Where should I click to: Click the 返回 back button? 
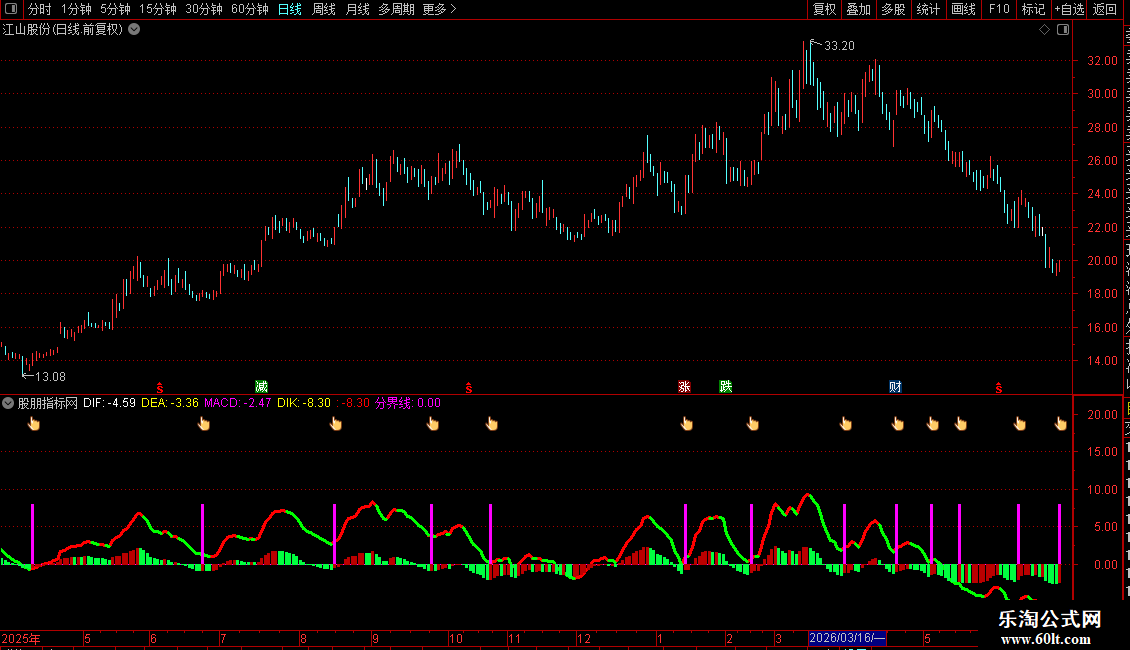pyautogui.click(x=1105, y=9)
